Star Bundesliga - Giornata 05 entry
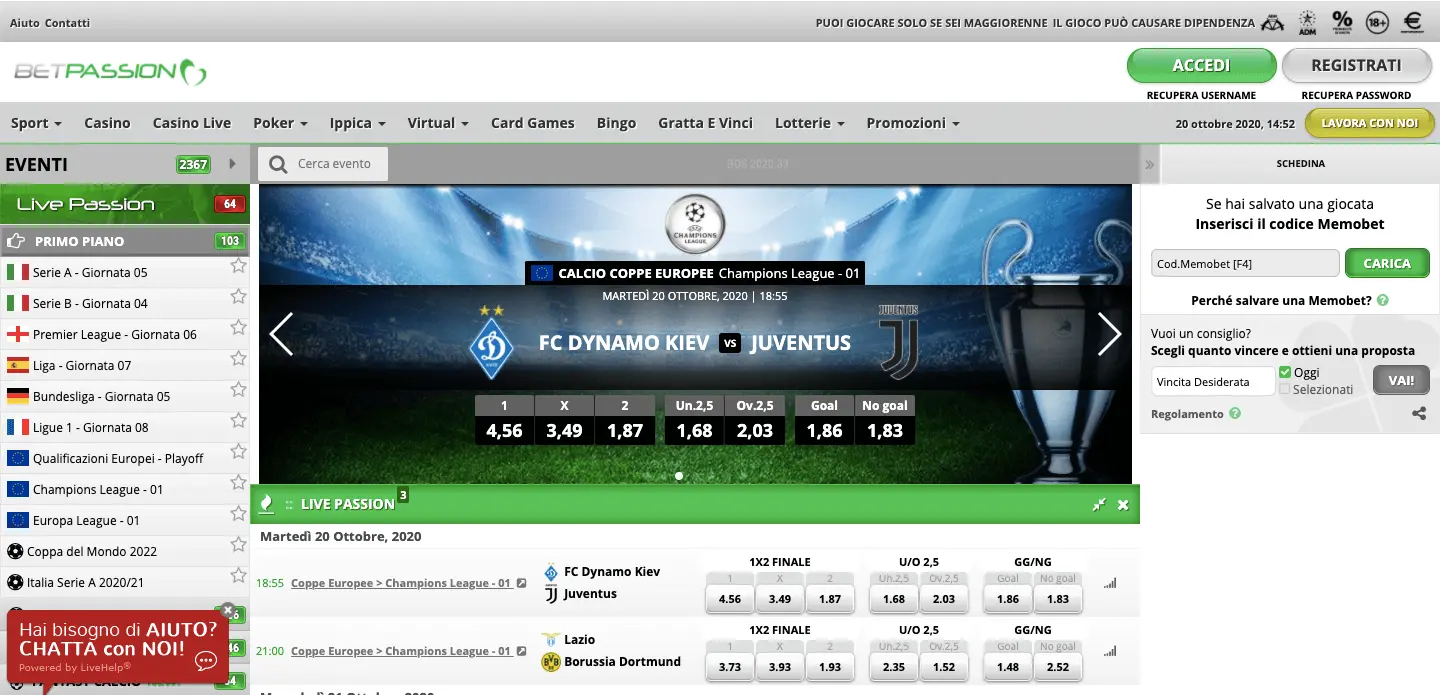The image size is (1440, 695). click(238, 390)
